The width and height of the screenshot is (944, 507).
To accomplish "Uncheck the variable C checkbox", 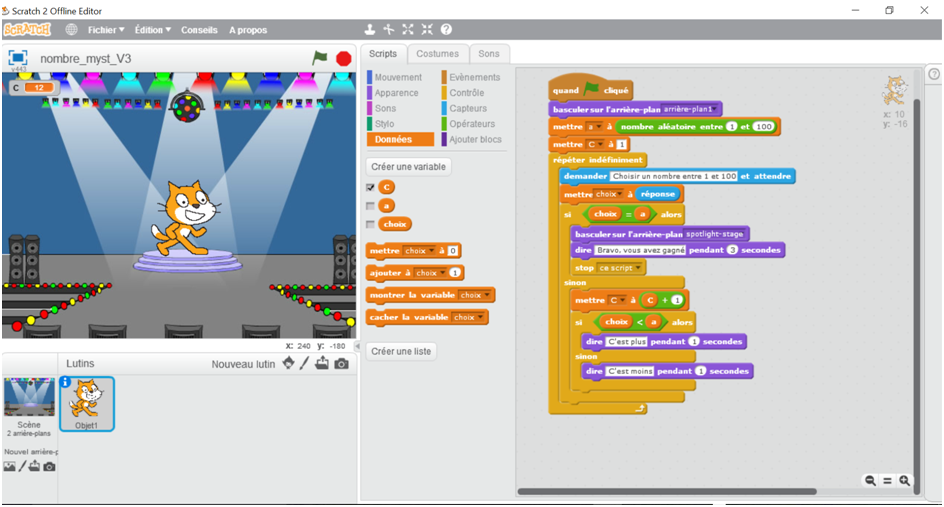I will coord(371,187).
